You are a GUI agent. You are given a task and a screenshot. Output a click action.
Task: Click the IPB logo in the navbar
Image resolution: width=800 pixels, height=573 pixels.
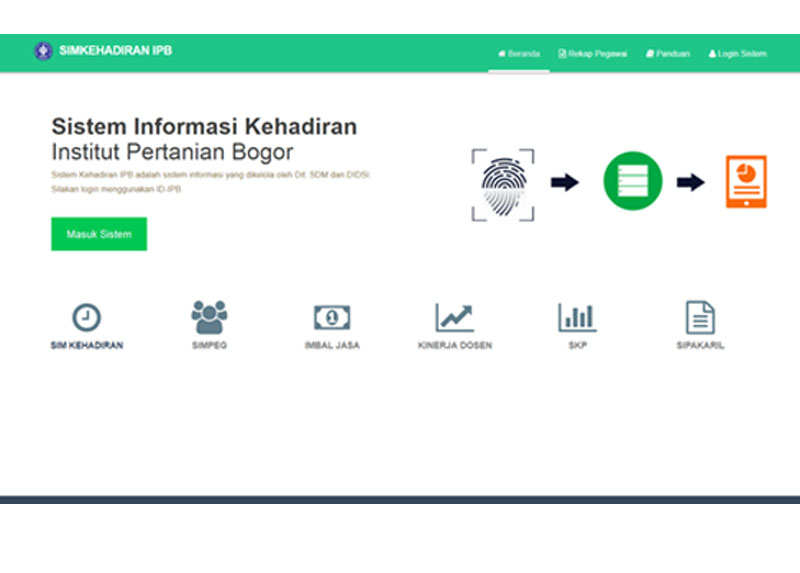point(43,51)
